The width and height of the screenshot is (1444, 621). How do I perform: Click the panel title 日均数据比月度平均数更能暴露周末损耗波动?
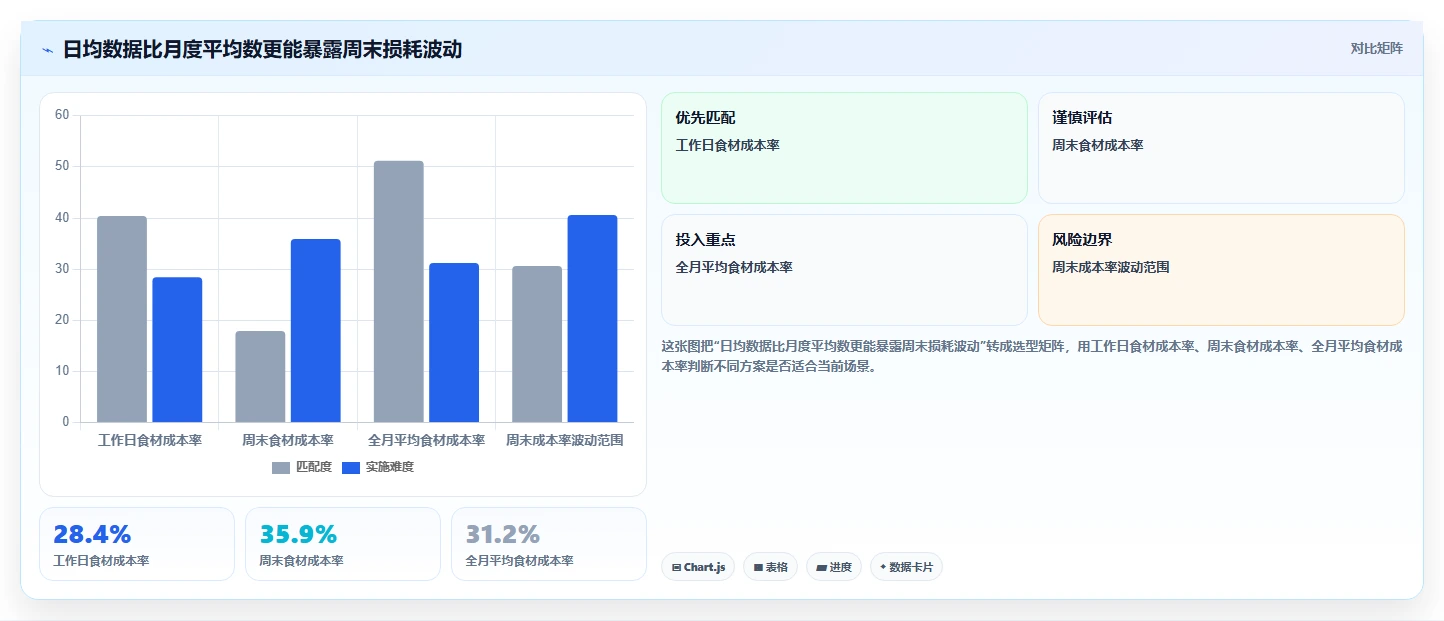(x=262, y=49)
